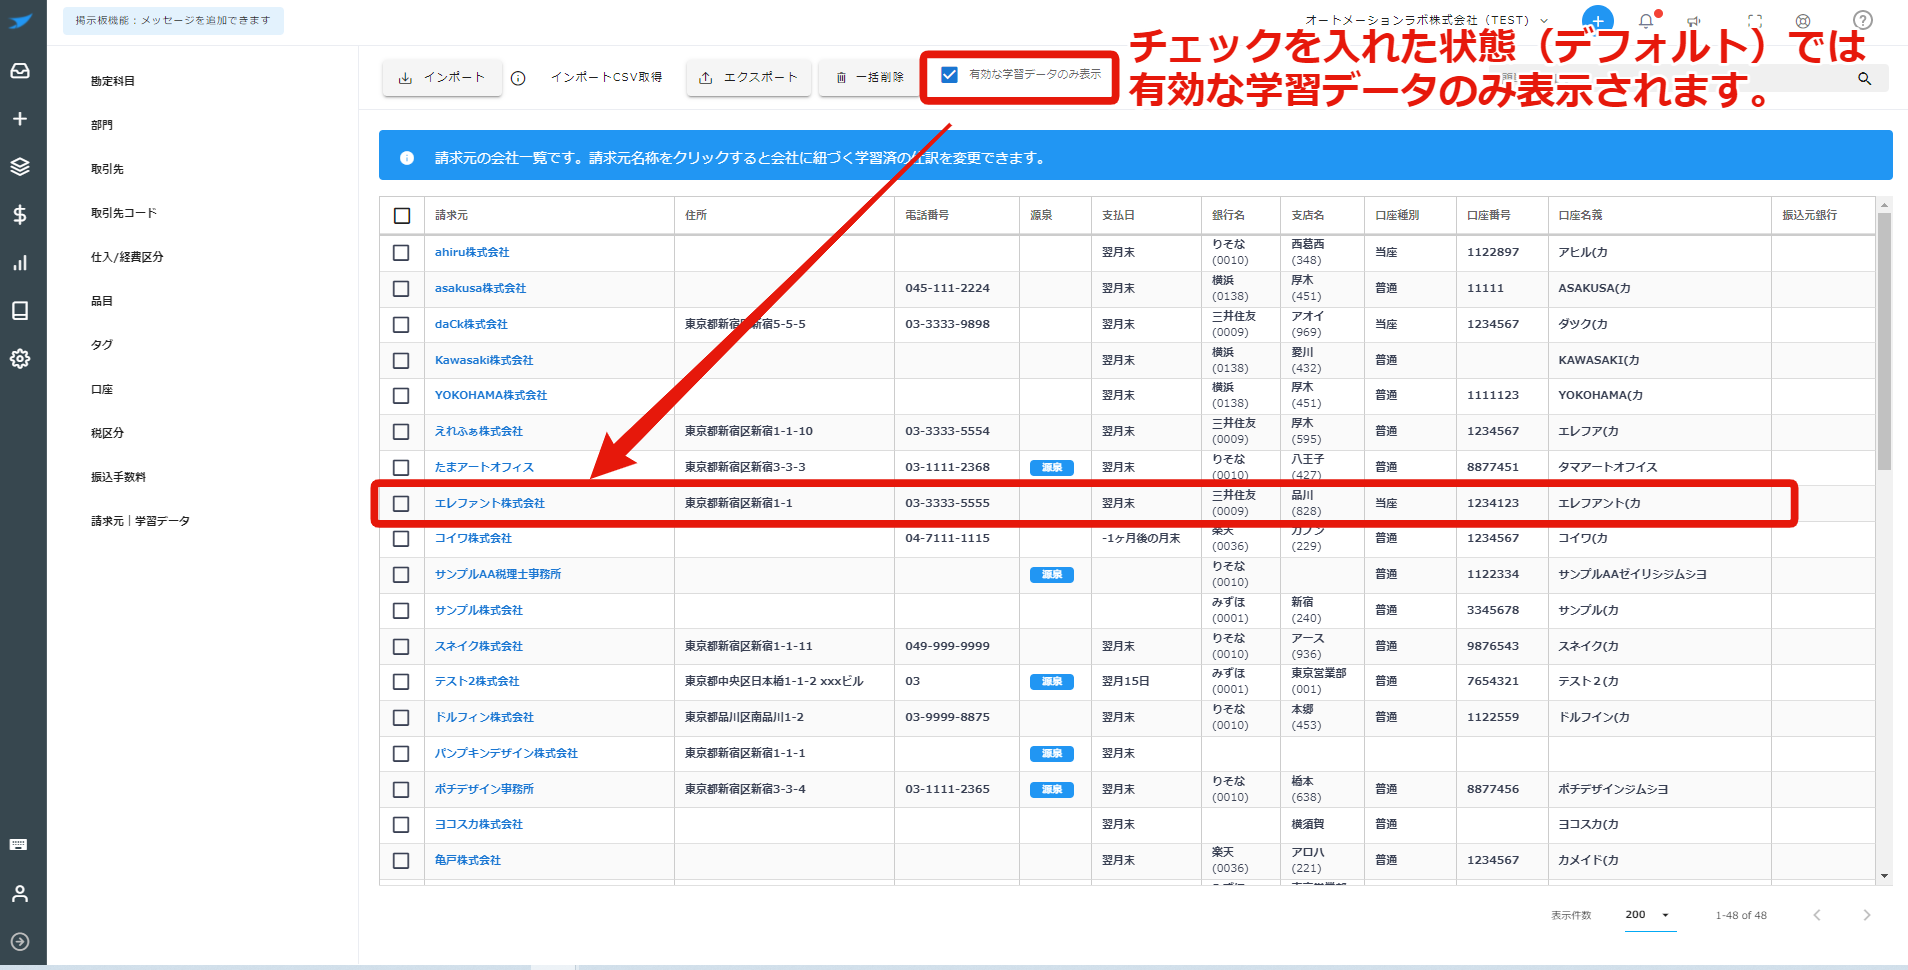The image size is (1908, 970).
Task: Open 口座 in the settings menu
Action: (102, 389)
